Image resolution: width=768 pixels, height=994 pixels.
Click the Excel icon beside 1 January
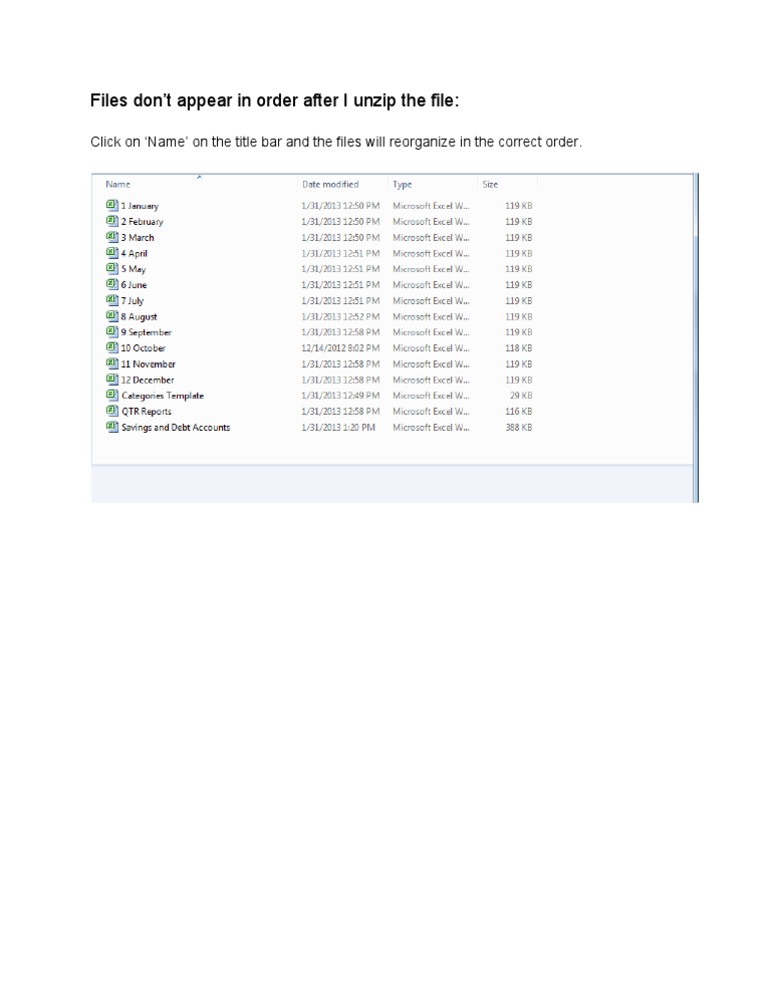pos(112,205)
